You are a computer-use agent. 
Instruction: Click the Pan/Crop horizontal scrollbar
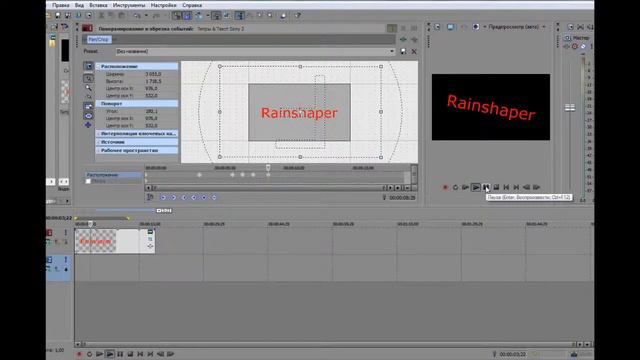pyautogui.click(x=269, y=188)
